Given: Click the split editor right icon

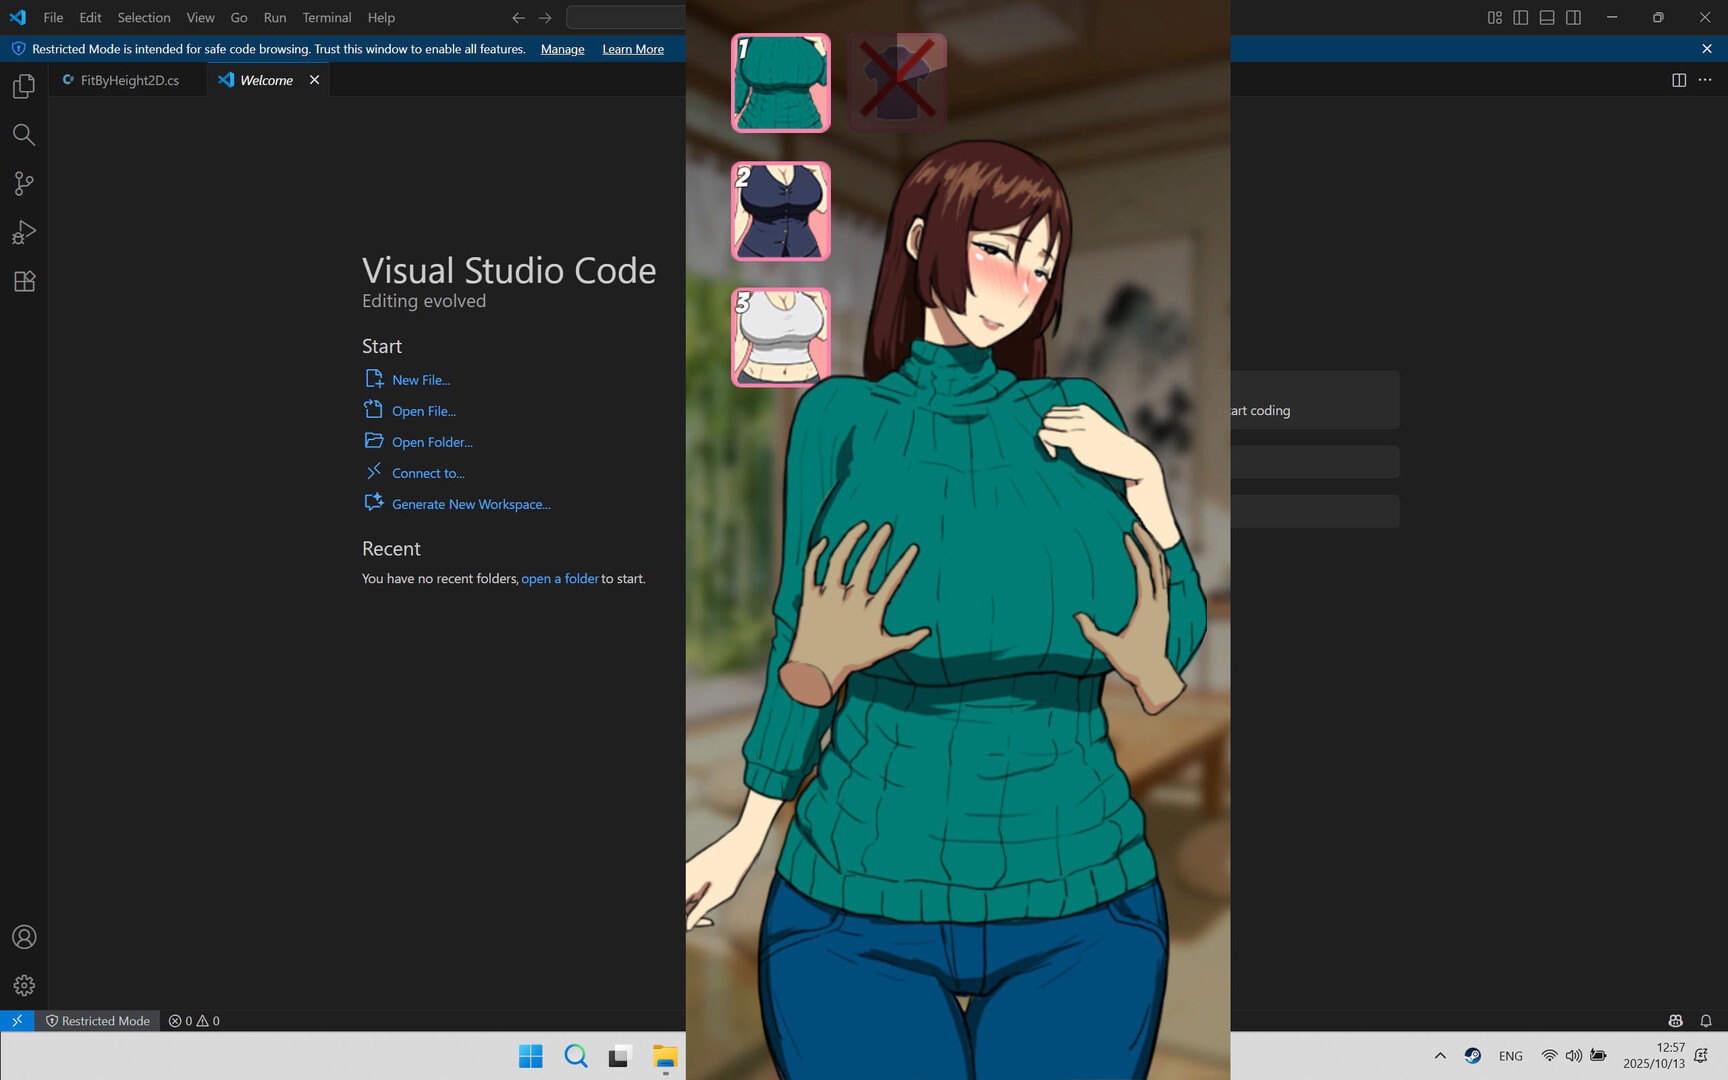Looking at the screenshot, I should click(x=1679, y=80).
